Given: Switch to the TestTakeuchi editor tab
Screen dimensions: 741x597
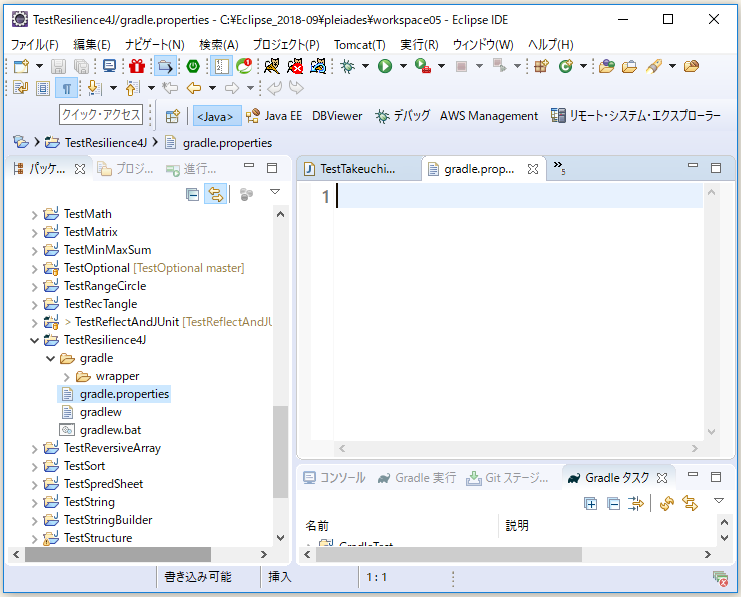Looking at the screenshot, I should [357, 169].
